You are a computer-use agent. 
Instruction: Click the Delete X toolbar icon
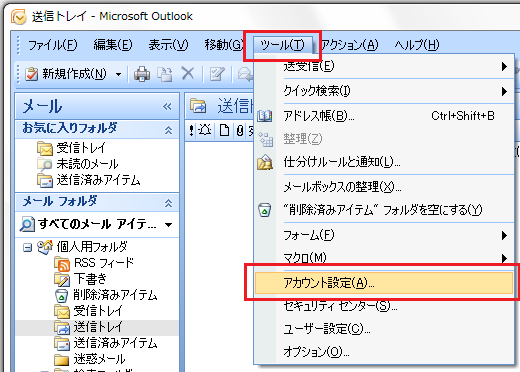(188, 73)
